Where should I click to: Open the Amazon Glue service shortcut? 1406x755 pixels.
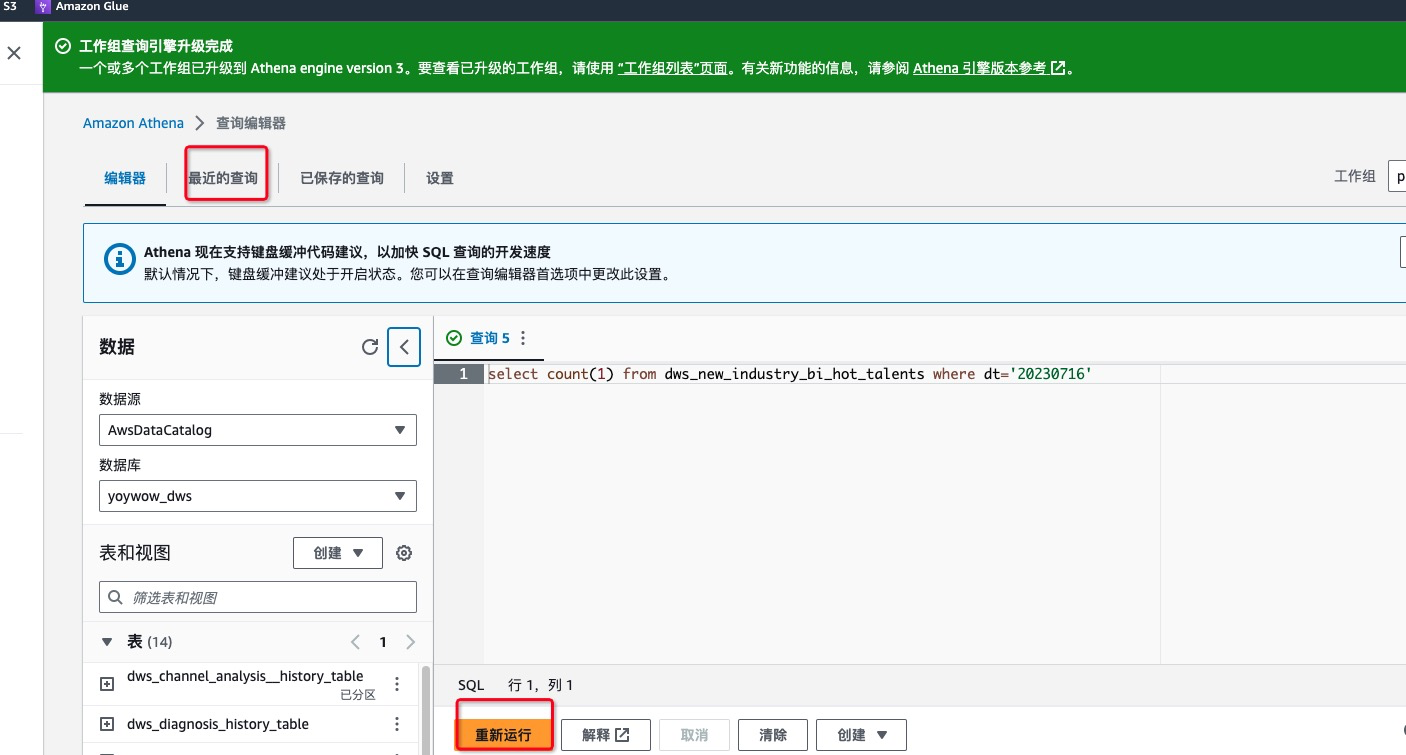[83, 7]
